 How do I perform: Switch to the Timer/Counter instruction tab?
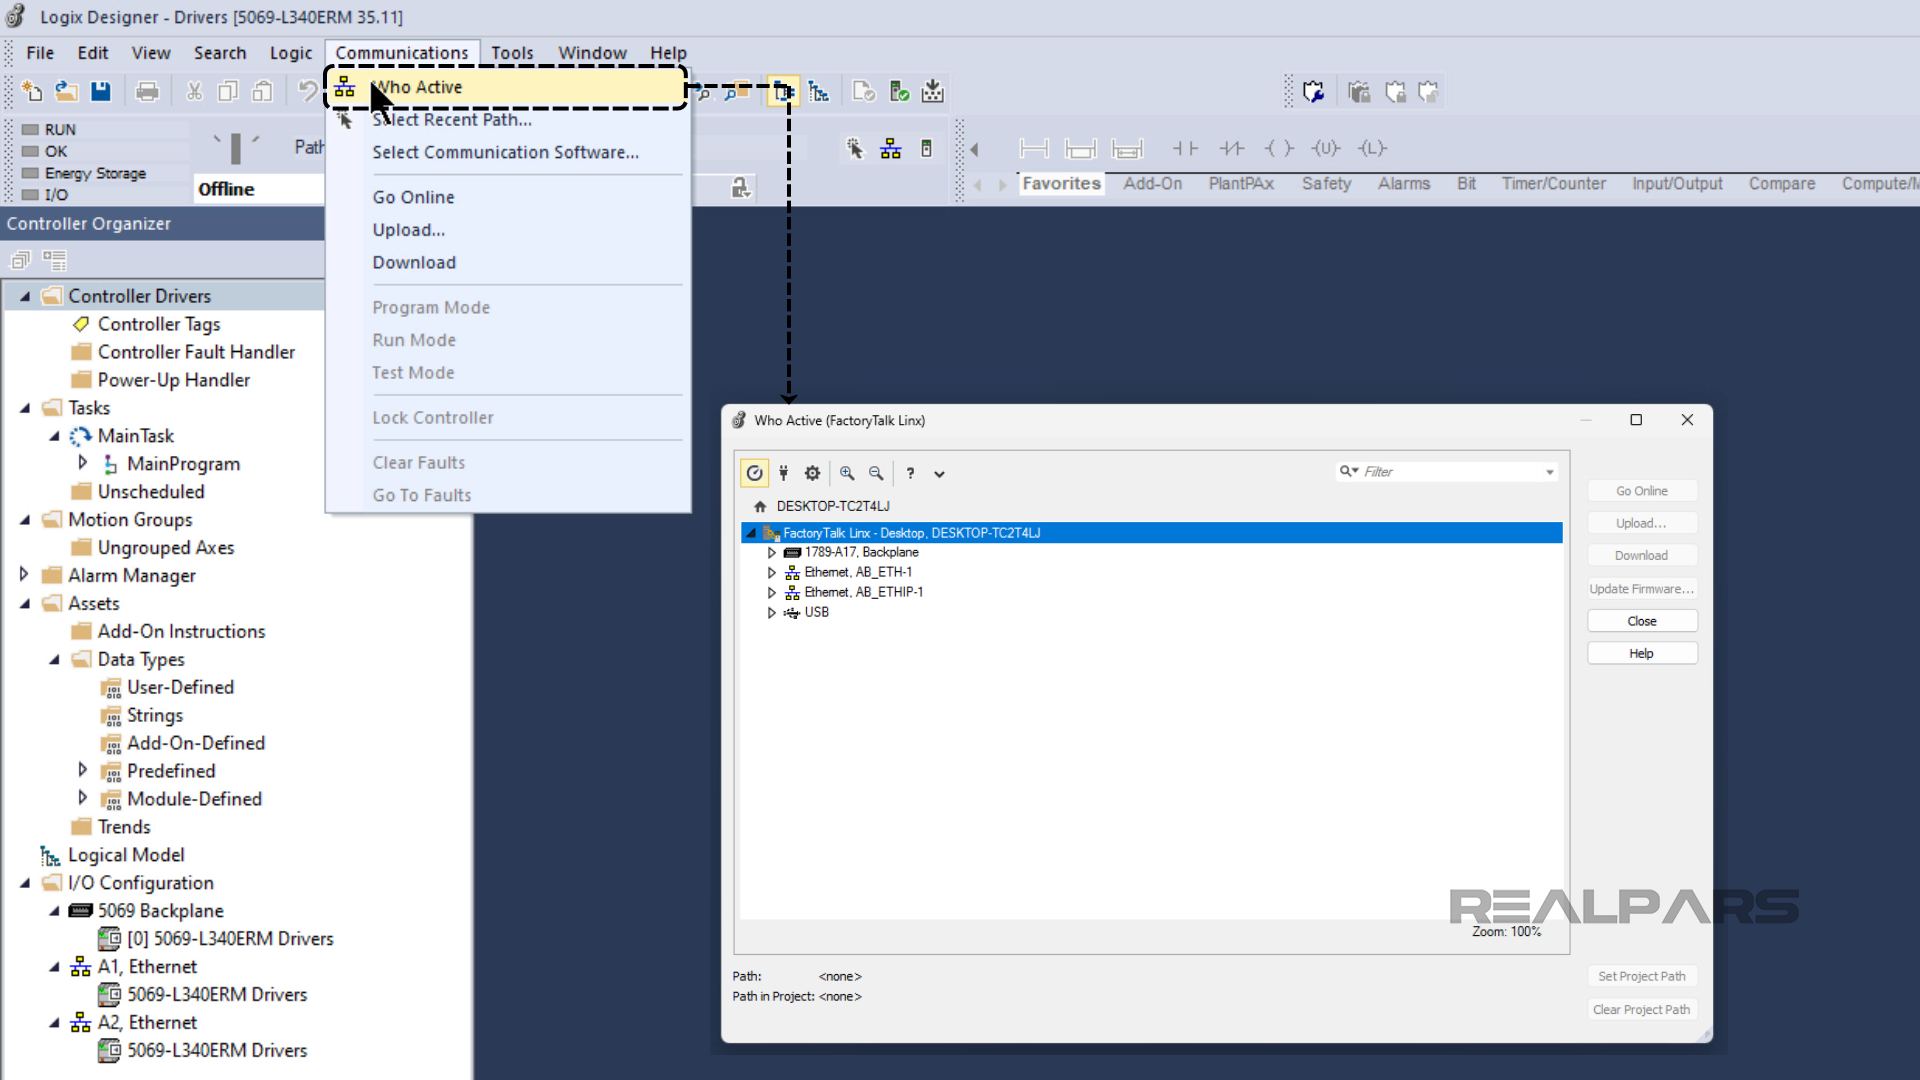1553,184
